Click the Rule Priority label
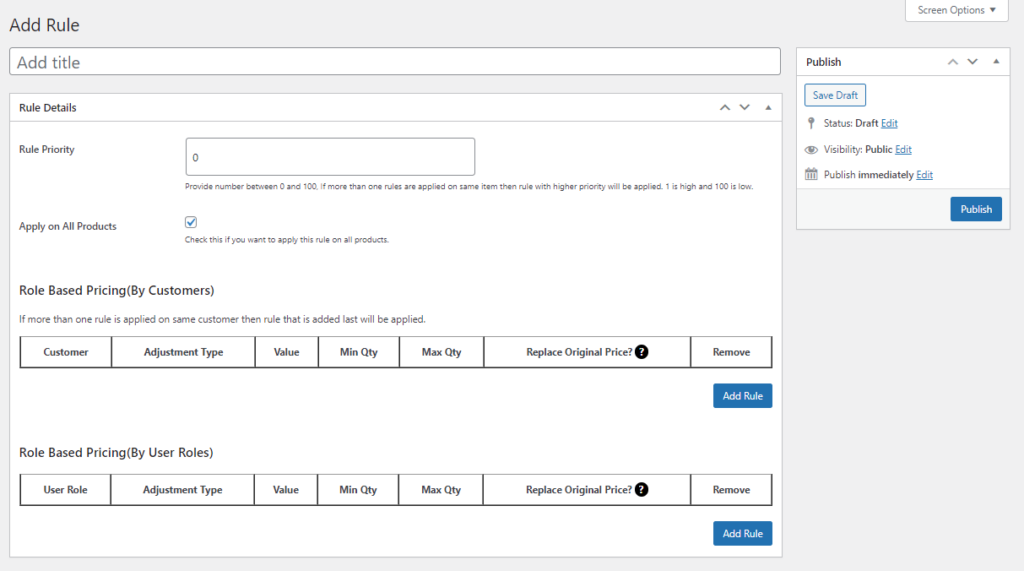This screenshot has width=1024, height=571. 47,150
